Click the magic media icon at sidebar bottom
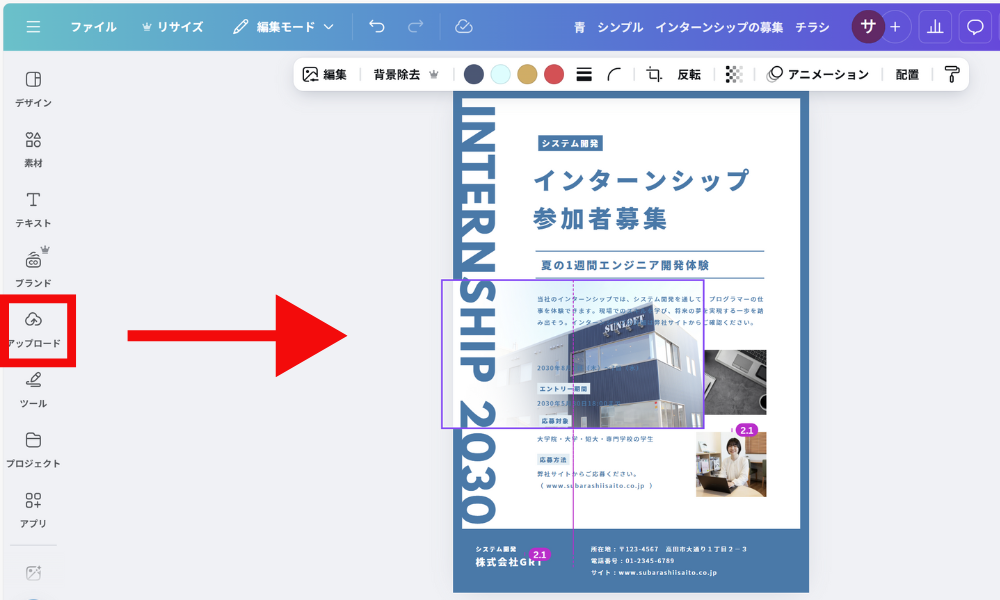This screenshot has height=600, width=1000. [33, 573]
